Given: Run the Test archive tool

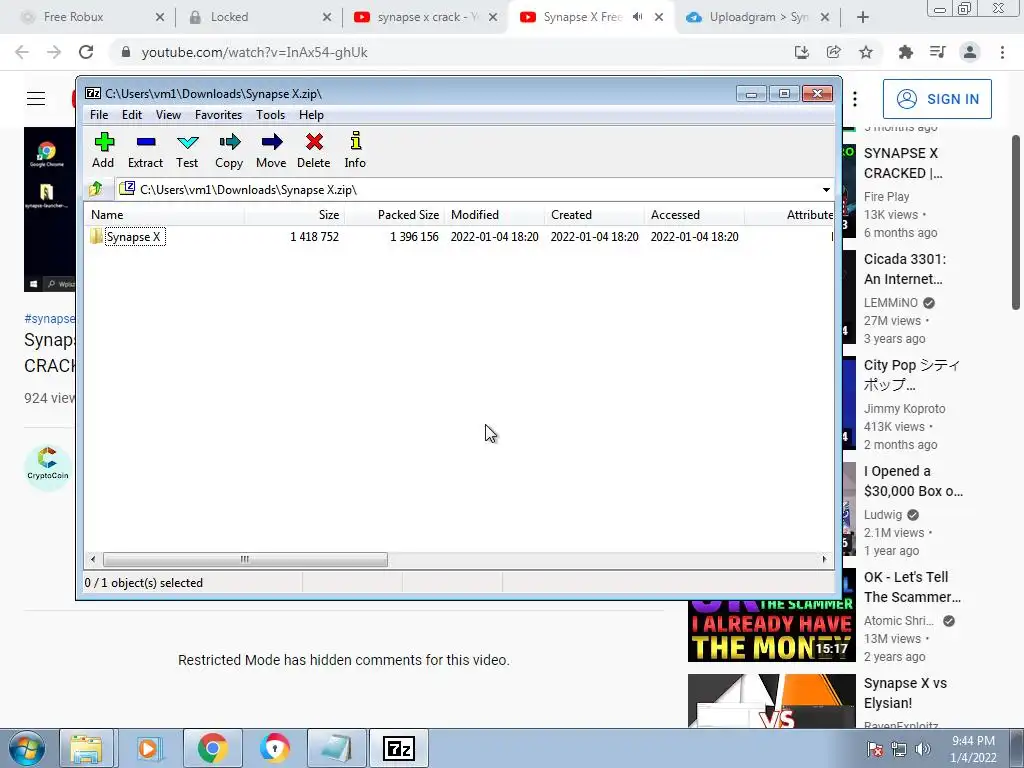Looking at the screenshot, I should [x=187, y=151].
